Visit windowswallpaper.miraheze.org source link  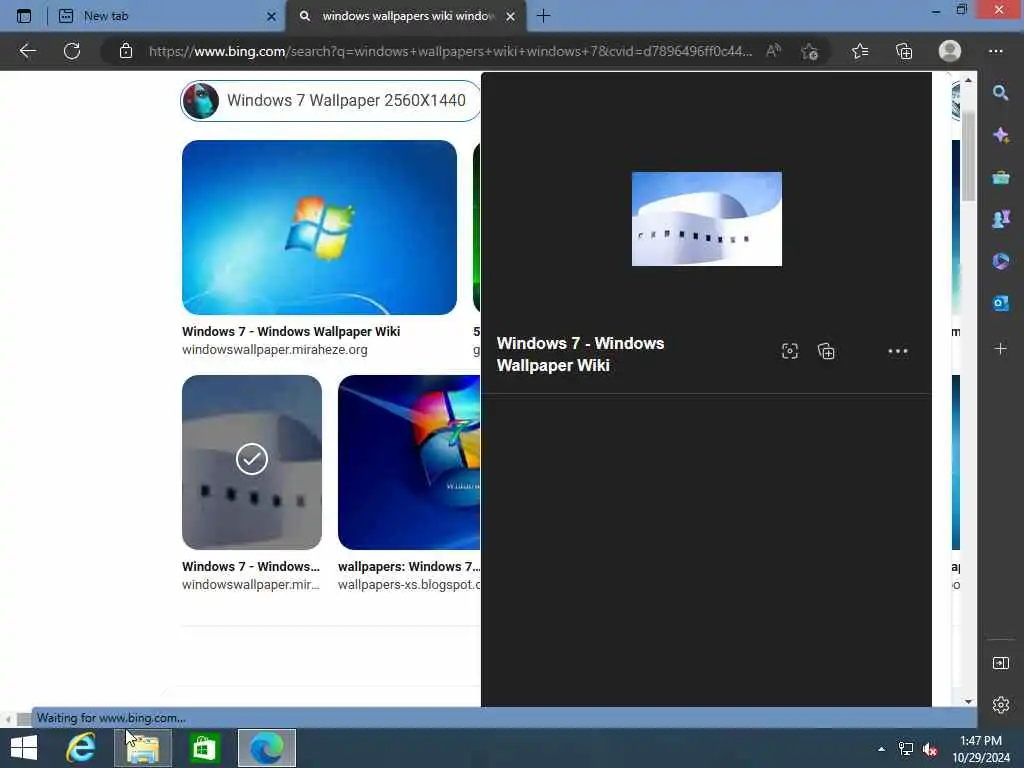click(274, 350)
